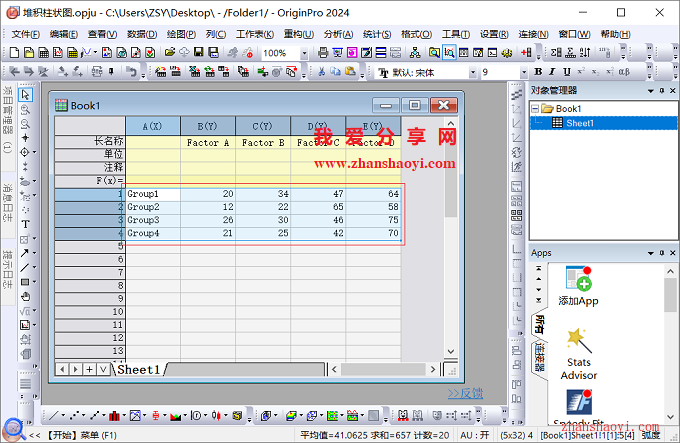Screen dimensions: 680x443
Task: Click the A(X) column header
Action: tap(153, 126)
